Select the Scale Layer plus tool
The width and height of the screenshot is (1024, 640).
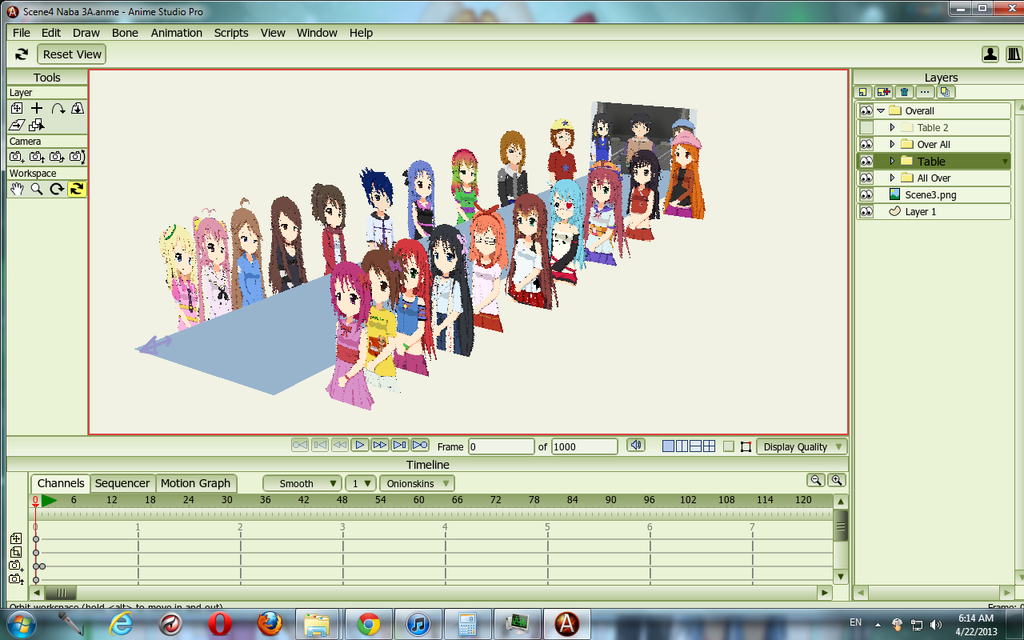pyautogui.click(x=37, y=108)
